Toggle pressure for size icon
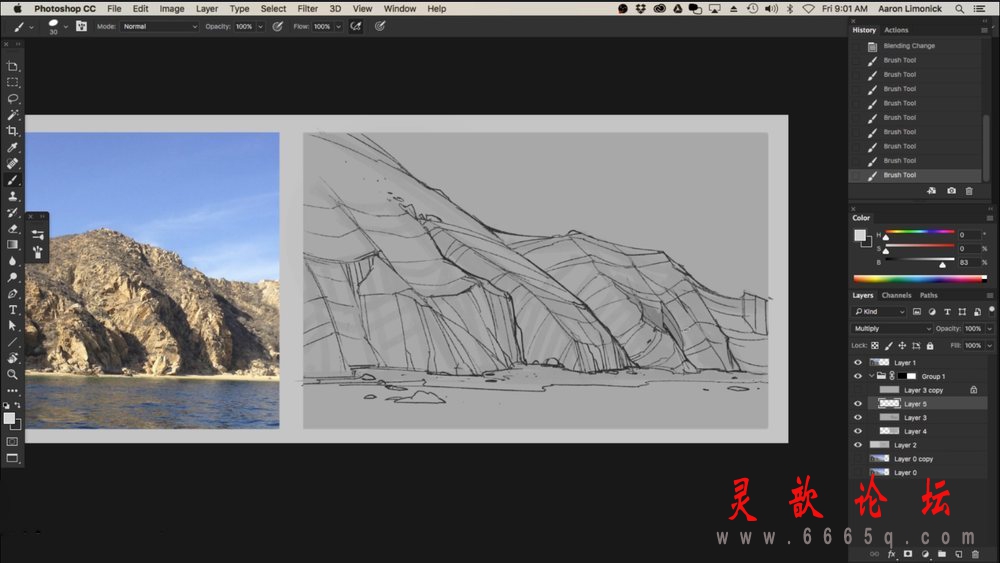The height and width of the screenshot is (563, 1000). pyautogui.click(x=380, y=26)
